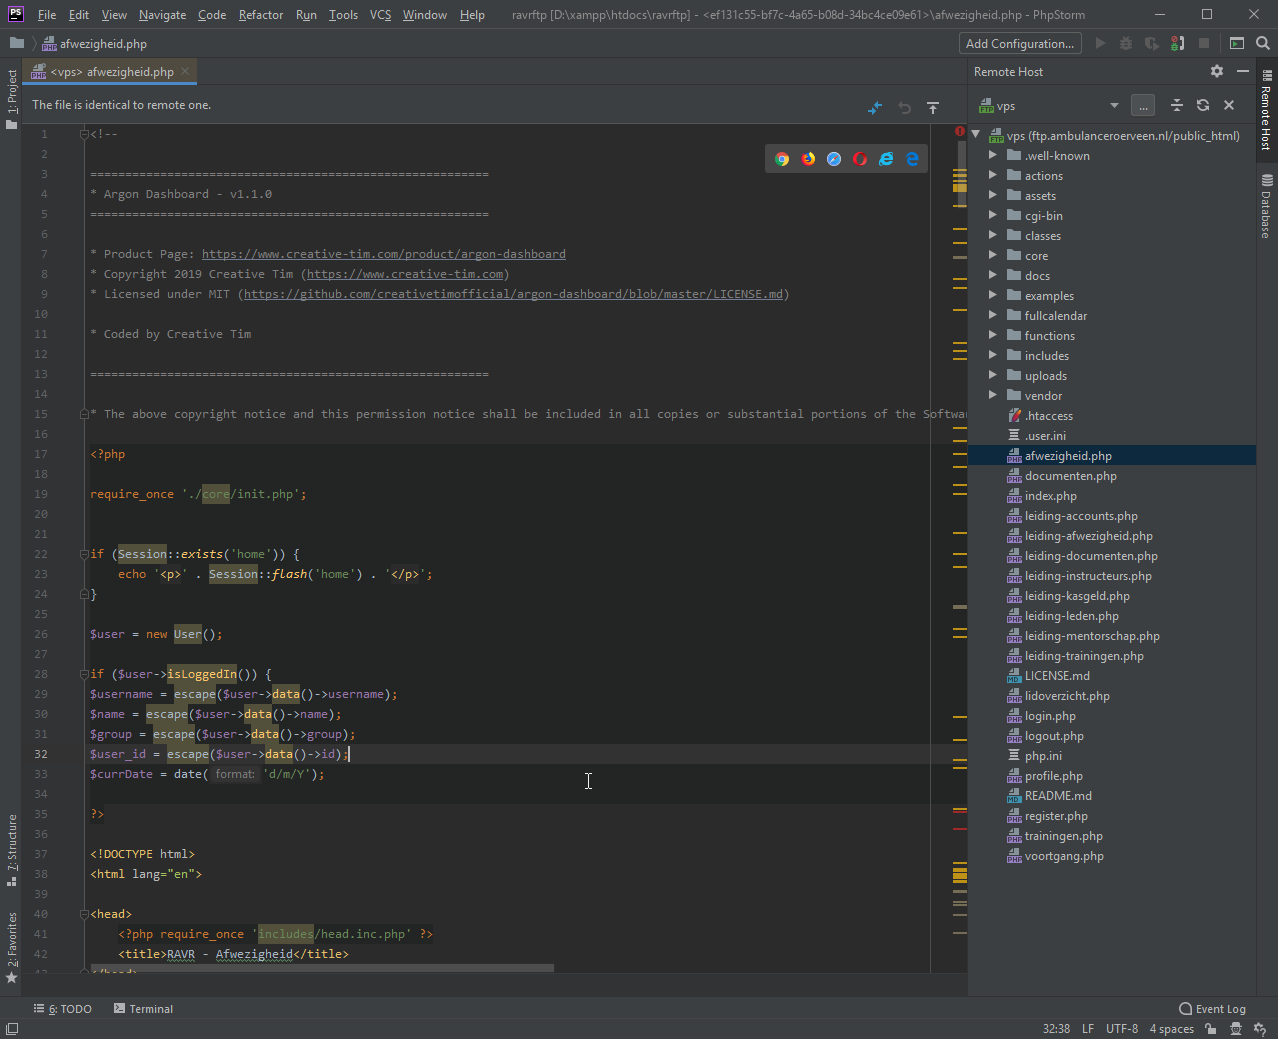The width and height of the screenshot is (1278, 1039).
Task: Expand the includes folder in remote tree
Action: (993, 356)
